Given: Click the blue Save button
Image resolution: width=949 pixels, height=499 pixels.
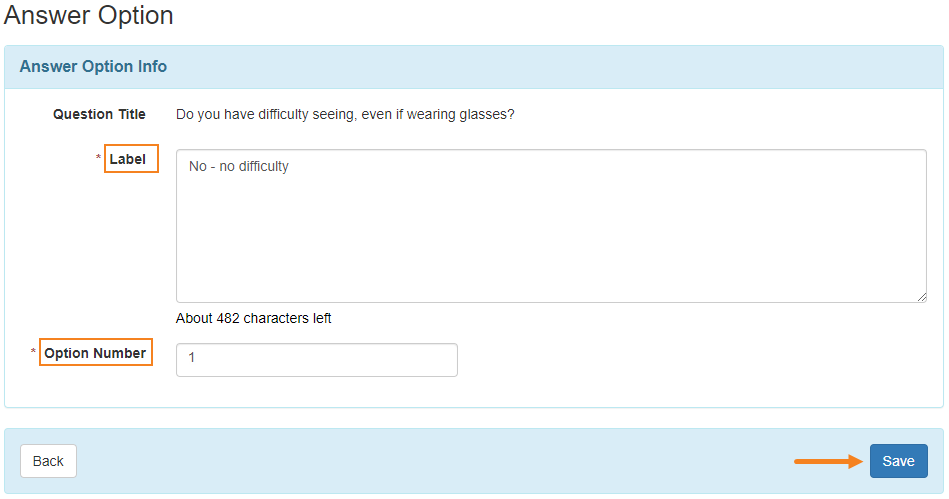Looking at the screenshot, I should pyautogui.click(x=898, y=461).
